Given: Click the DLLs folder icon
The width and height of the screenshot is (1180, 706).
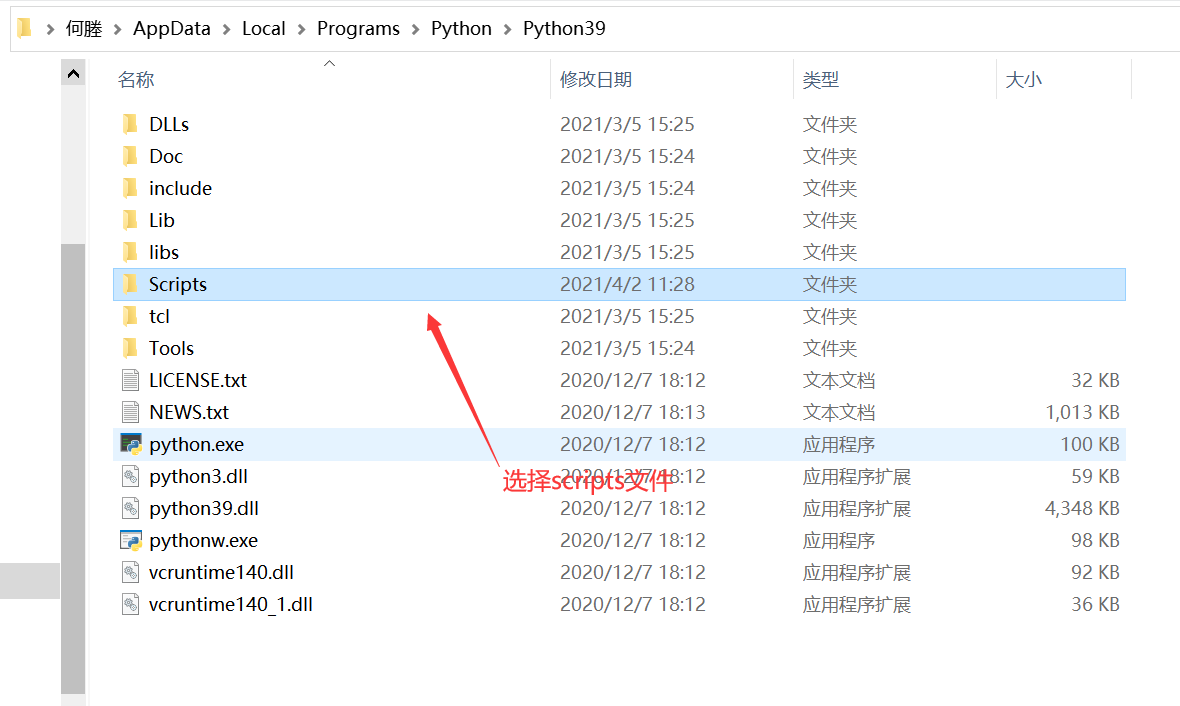Looking at the screenshot, I should pos(130,123).
